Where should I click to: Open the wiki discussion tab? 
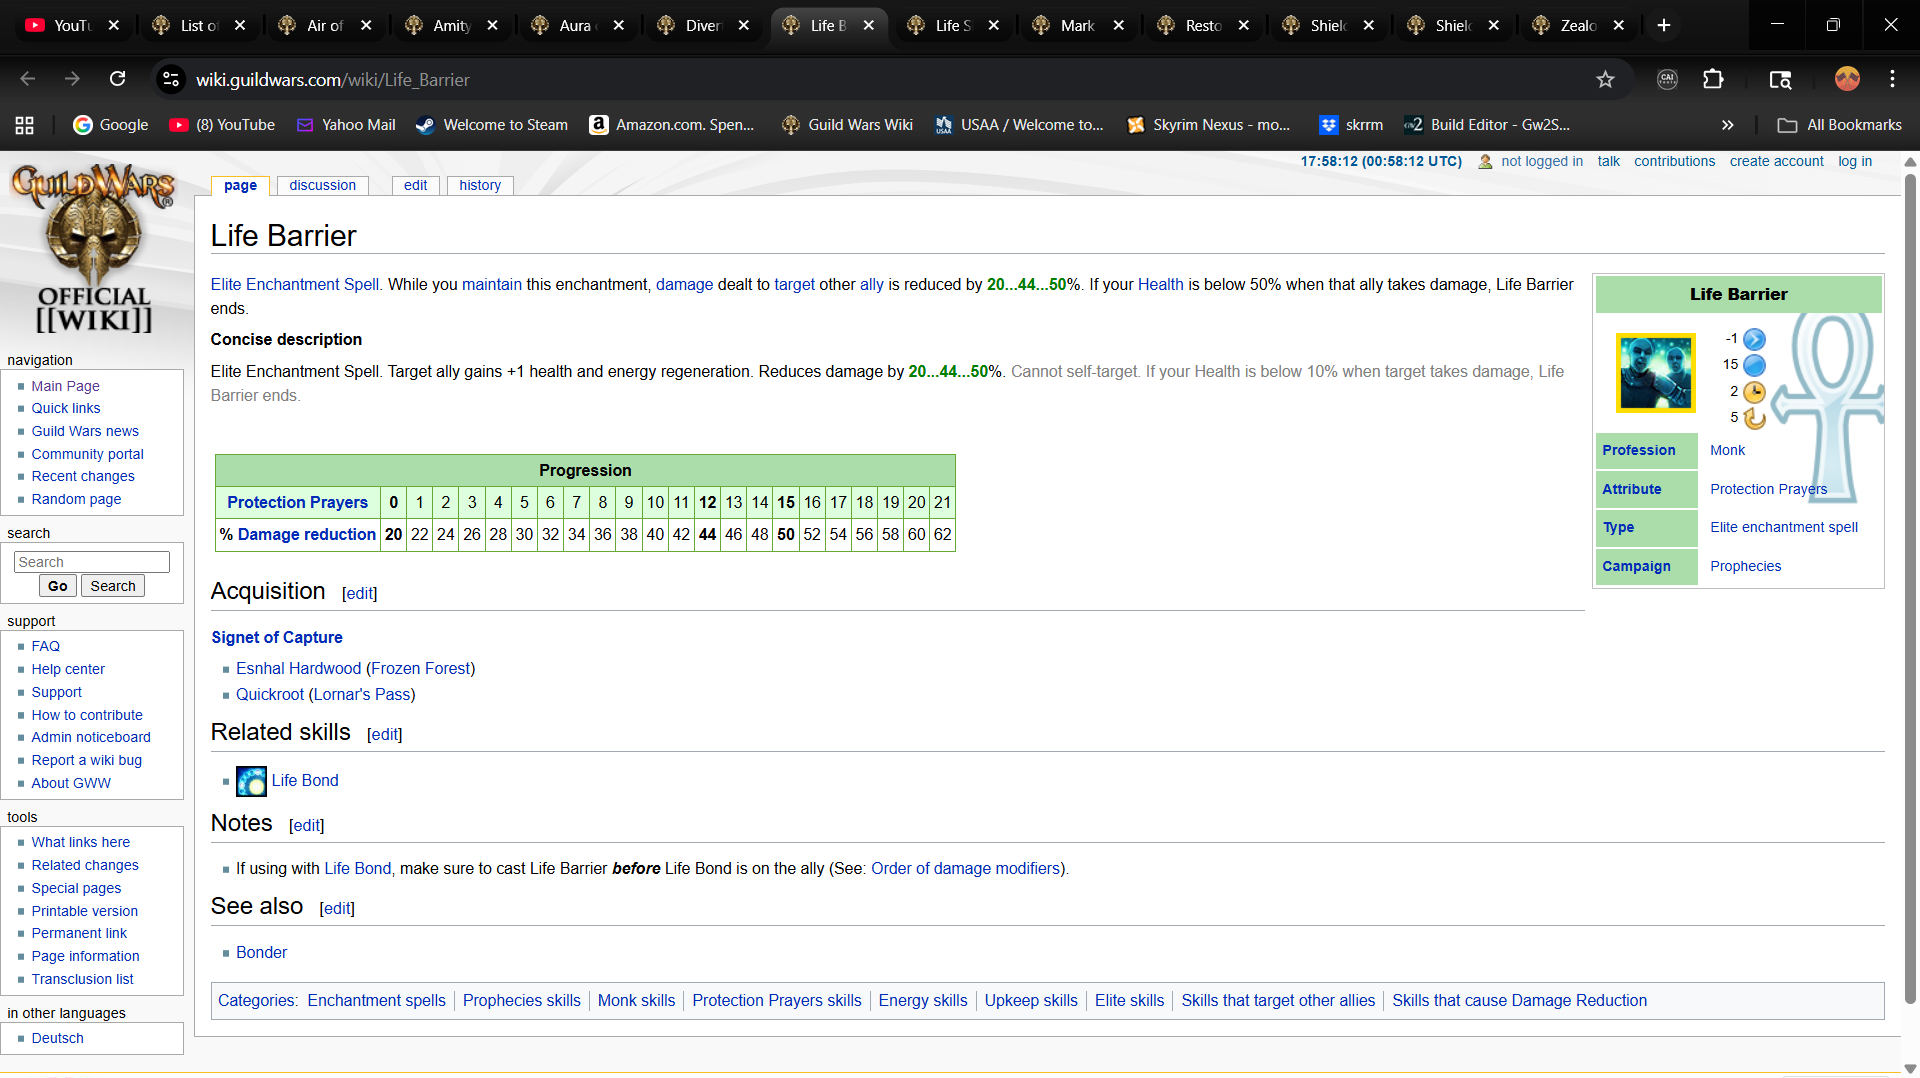[x=322, y=185]
